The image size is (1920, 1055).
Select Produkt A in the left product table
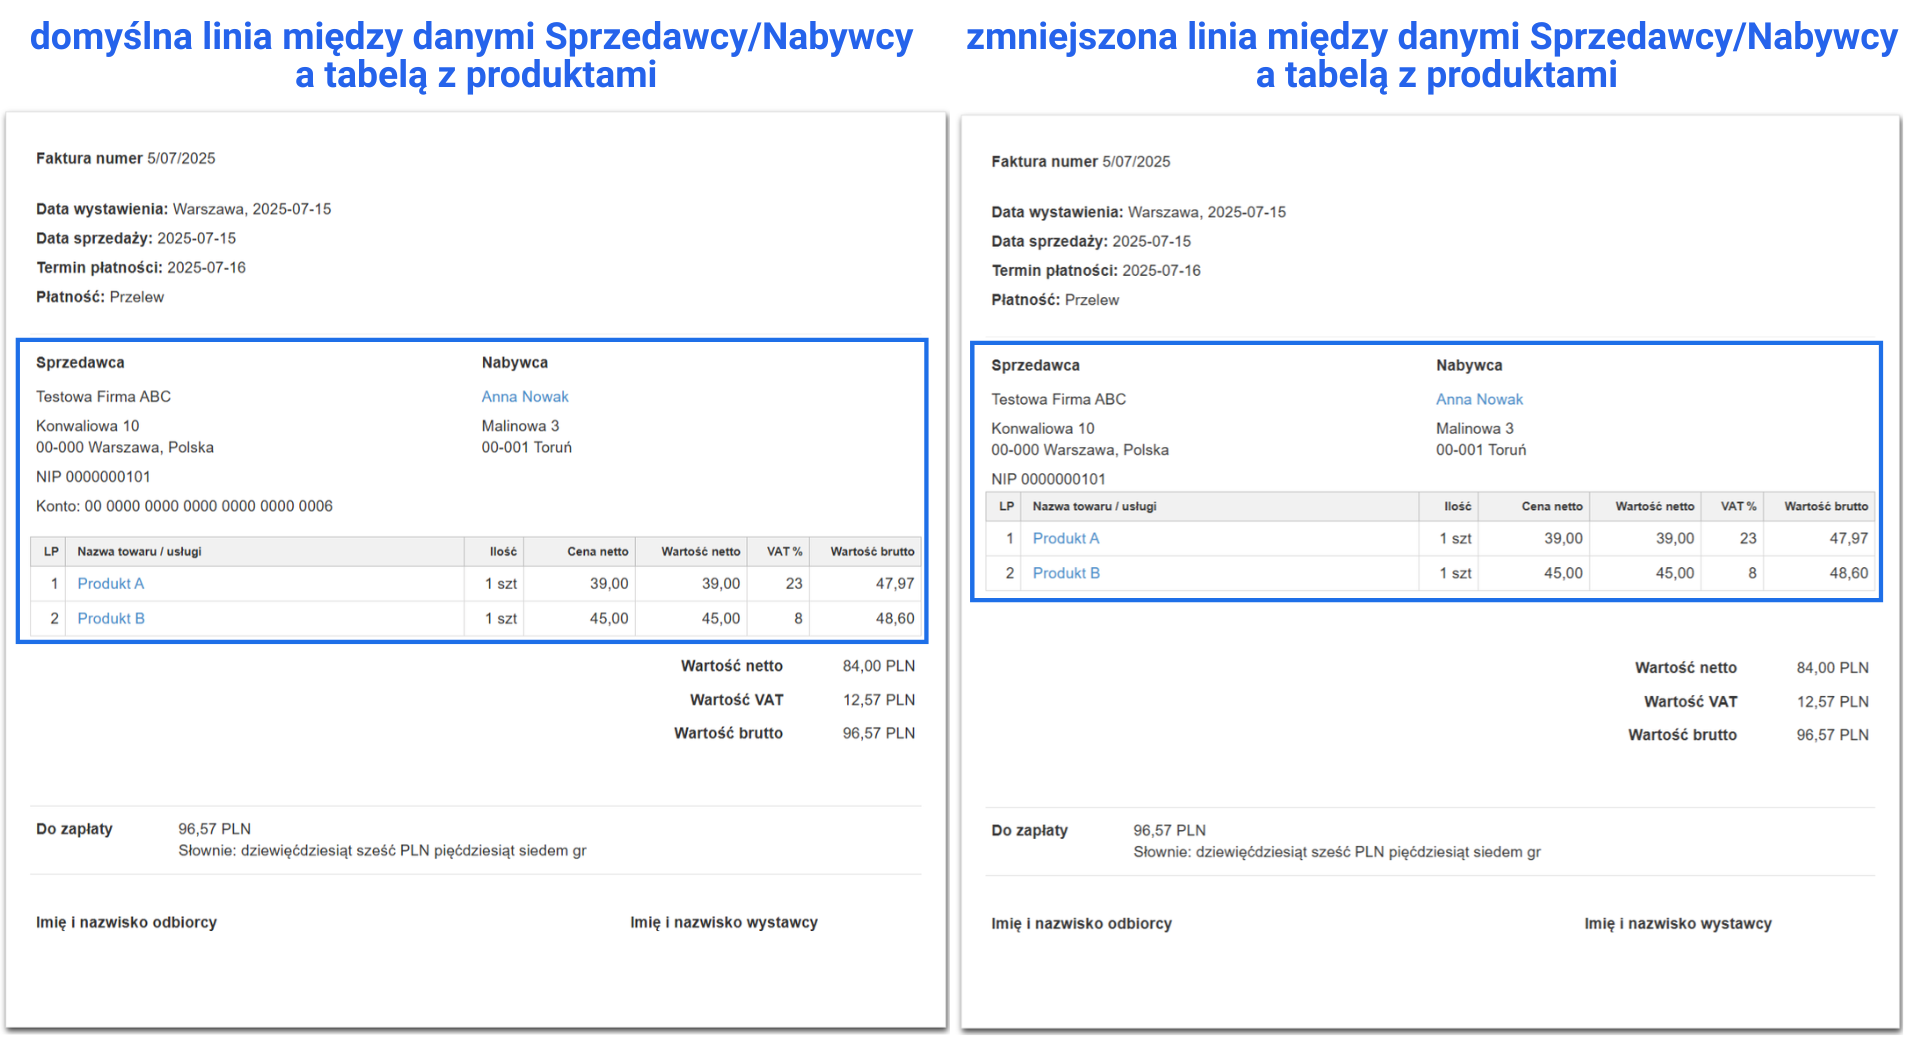110,583
